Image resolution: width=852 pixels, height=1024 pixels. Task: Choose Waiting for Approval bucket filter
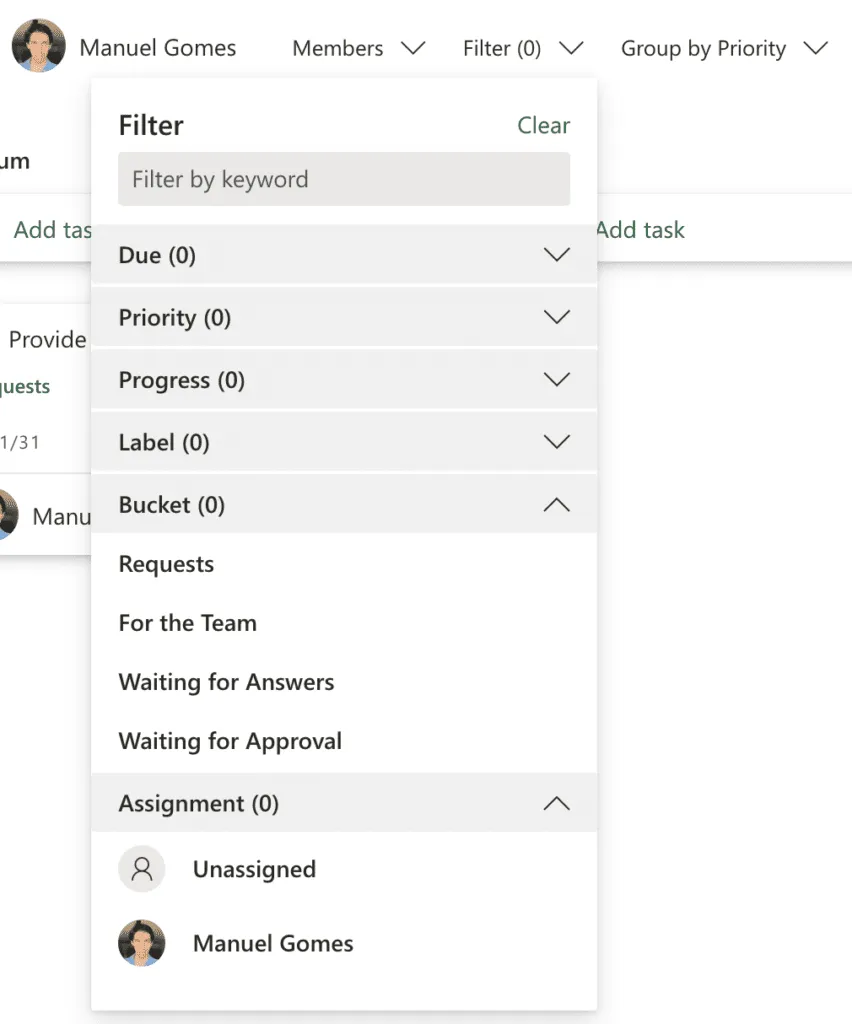[x=230, y=741]
